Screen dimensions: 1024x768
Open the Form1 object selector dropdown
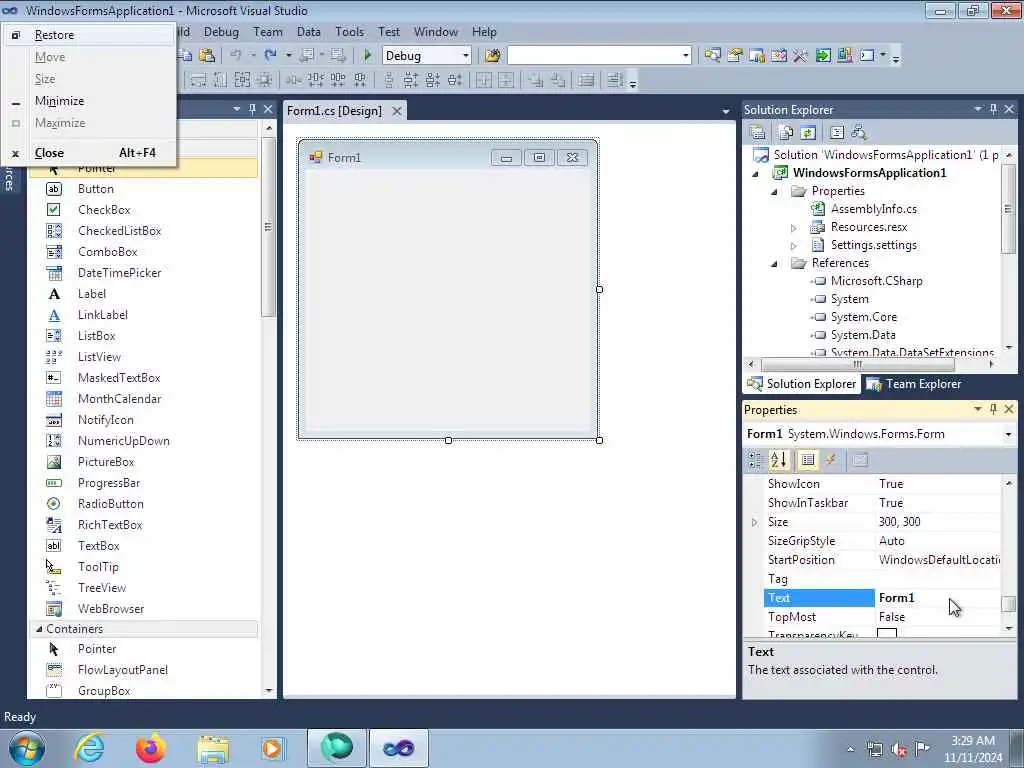[x=1008, y=434]
